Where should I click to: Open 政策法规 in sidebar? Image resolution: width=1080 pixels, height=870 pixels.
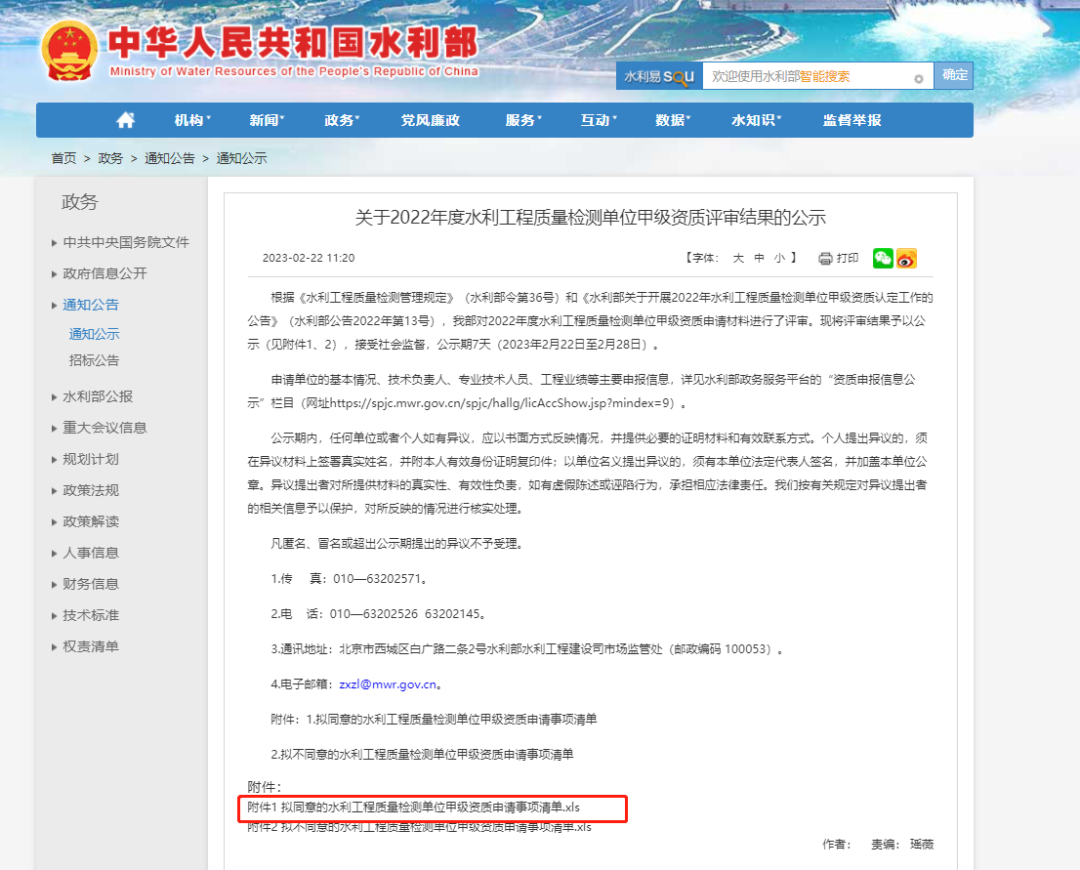point(91,490)
